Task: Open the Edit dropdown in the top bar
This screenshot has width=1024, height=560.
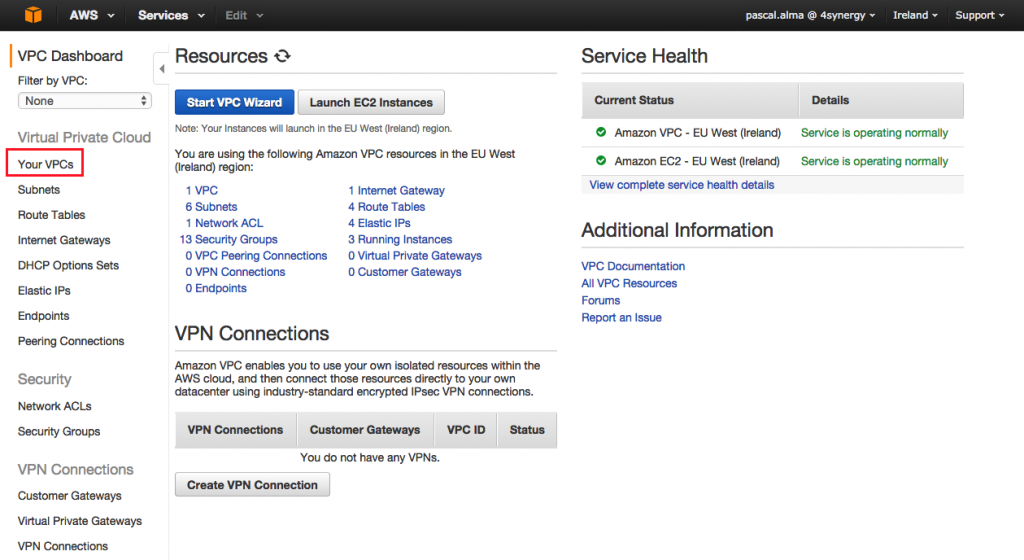Action: (244, 15)
